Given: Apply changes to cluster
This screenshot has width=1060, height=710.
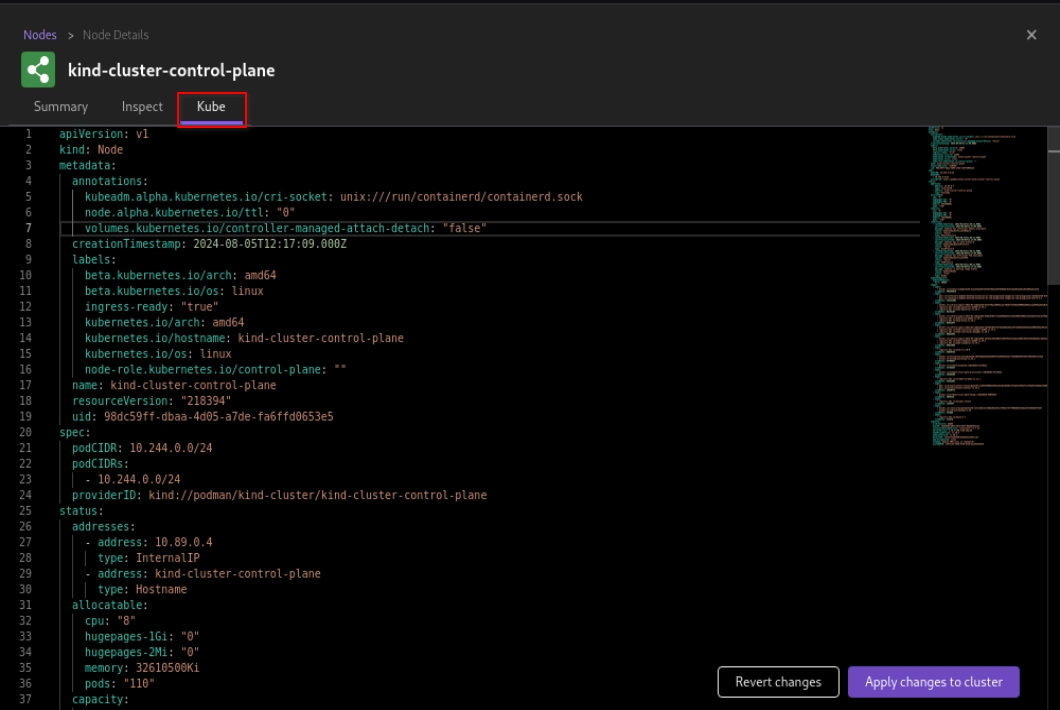Looking at the screenshot, I should coord(933,682).
